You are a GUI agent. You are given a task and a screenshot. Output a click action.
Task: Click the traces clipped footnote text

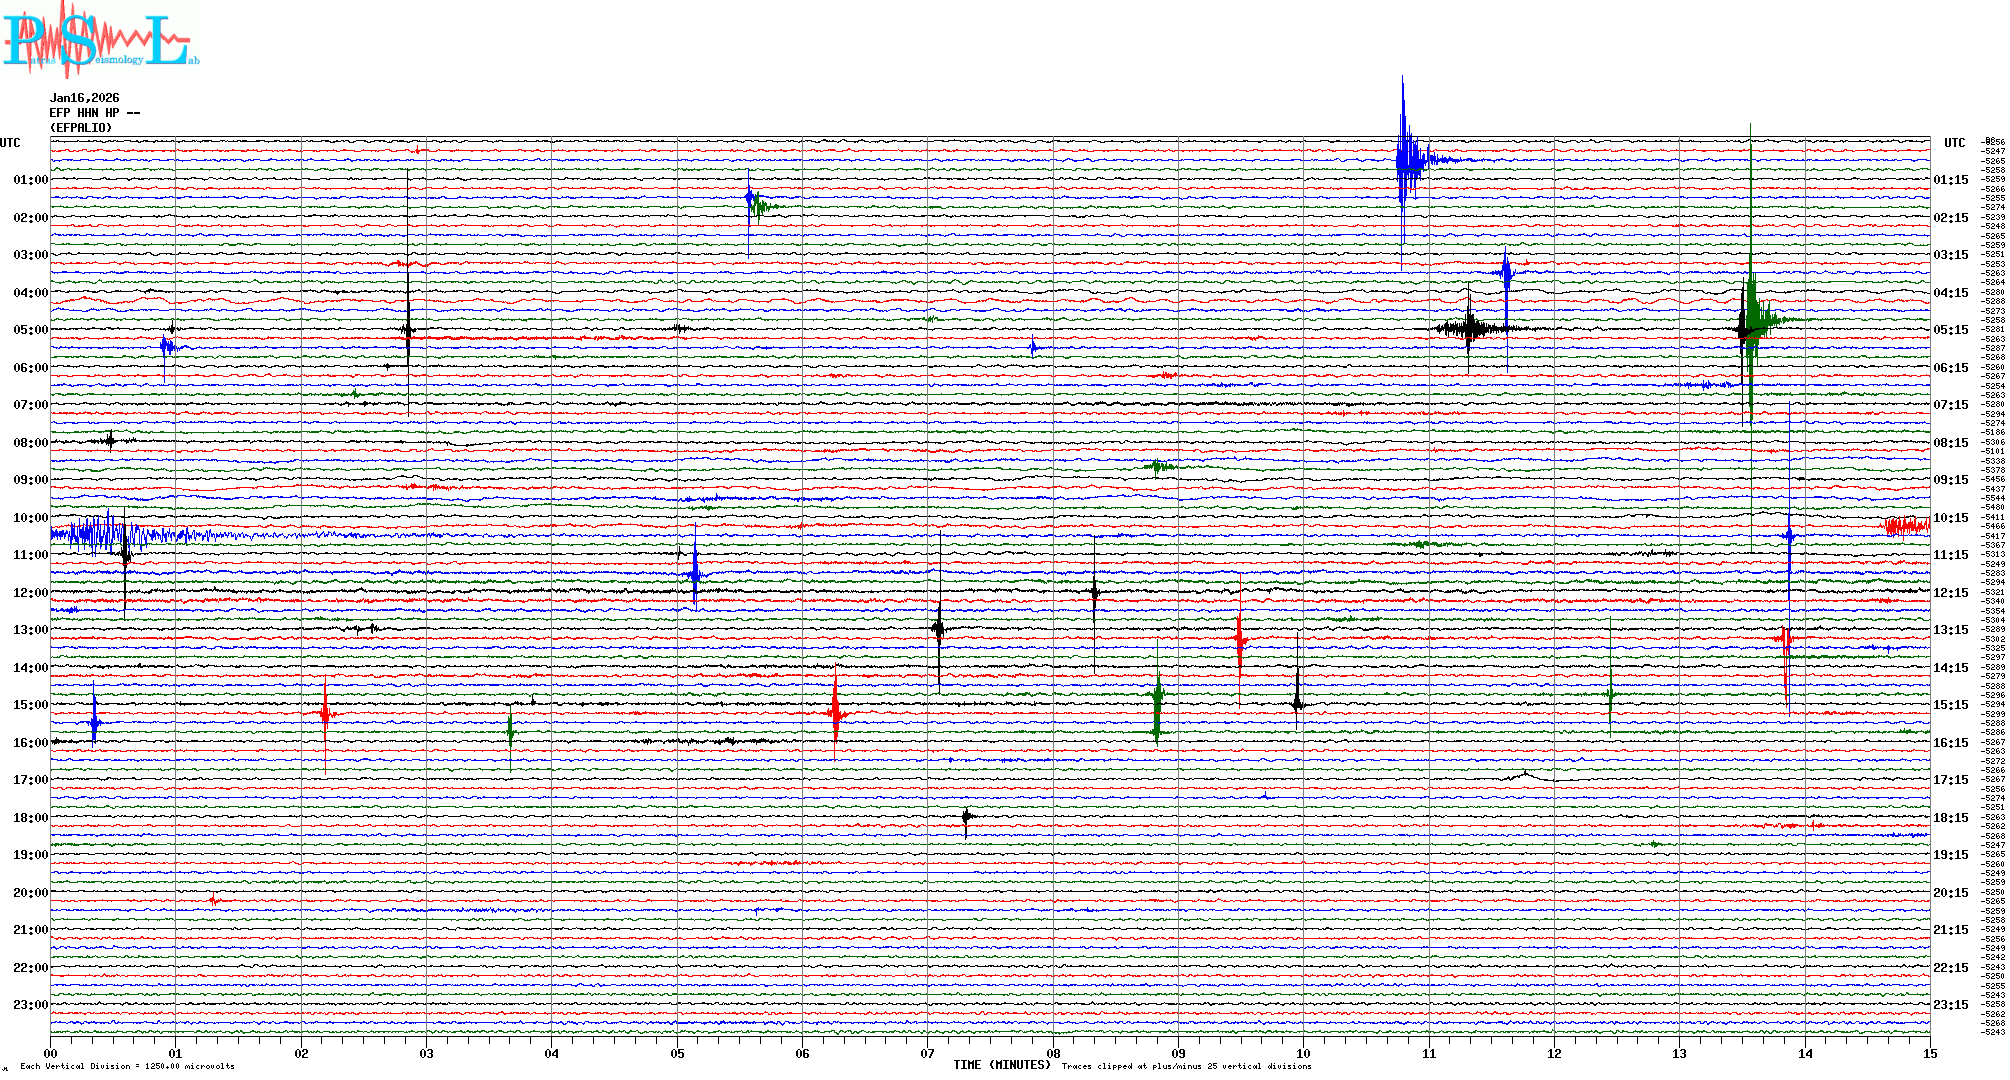click(x=1186, y=1066)
